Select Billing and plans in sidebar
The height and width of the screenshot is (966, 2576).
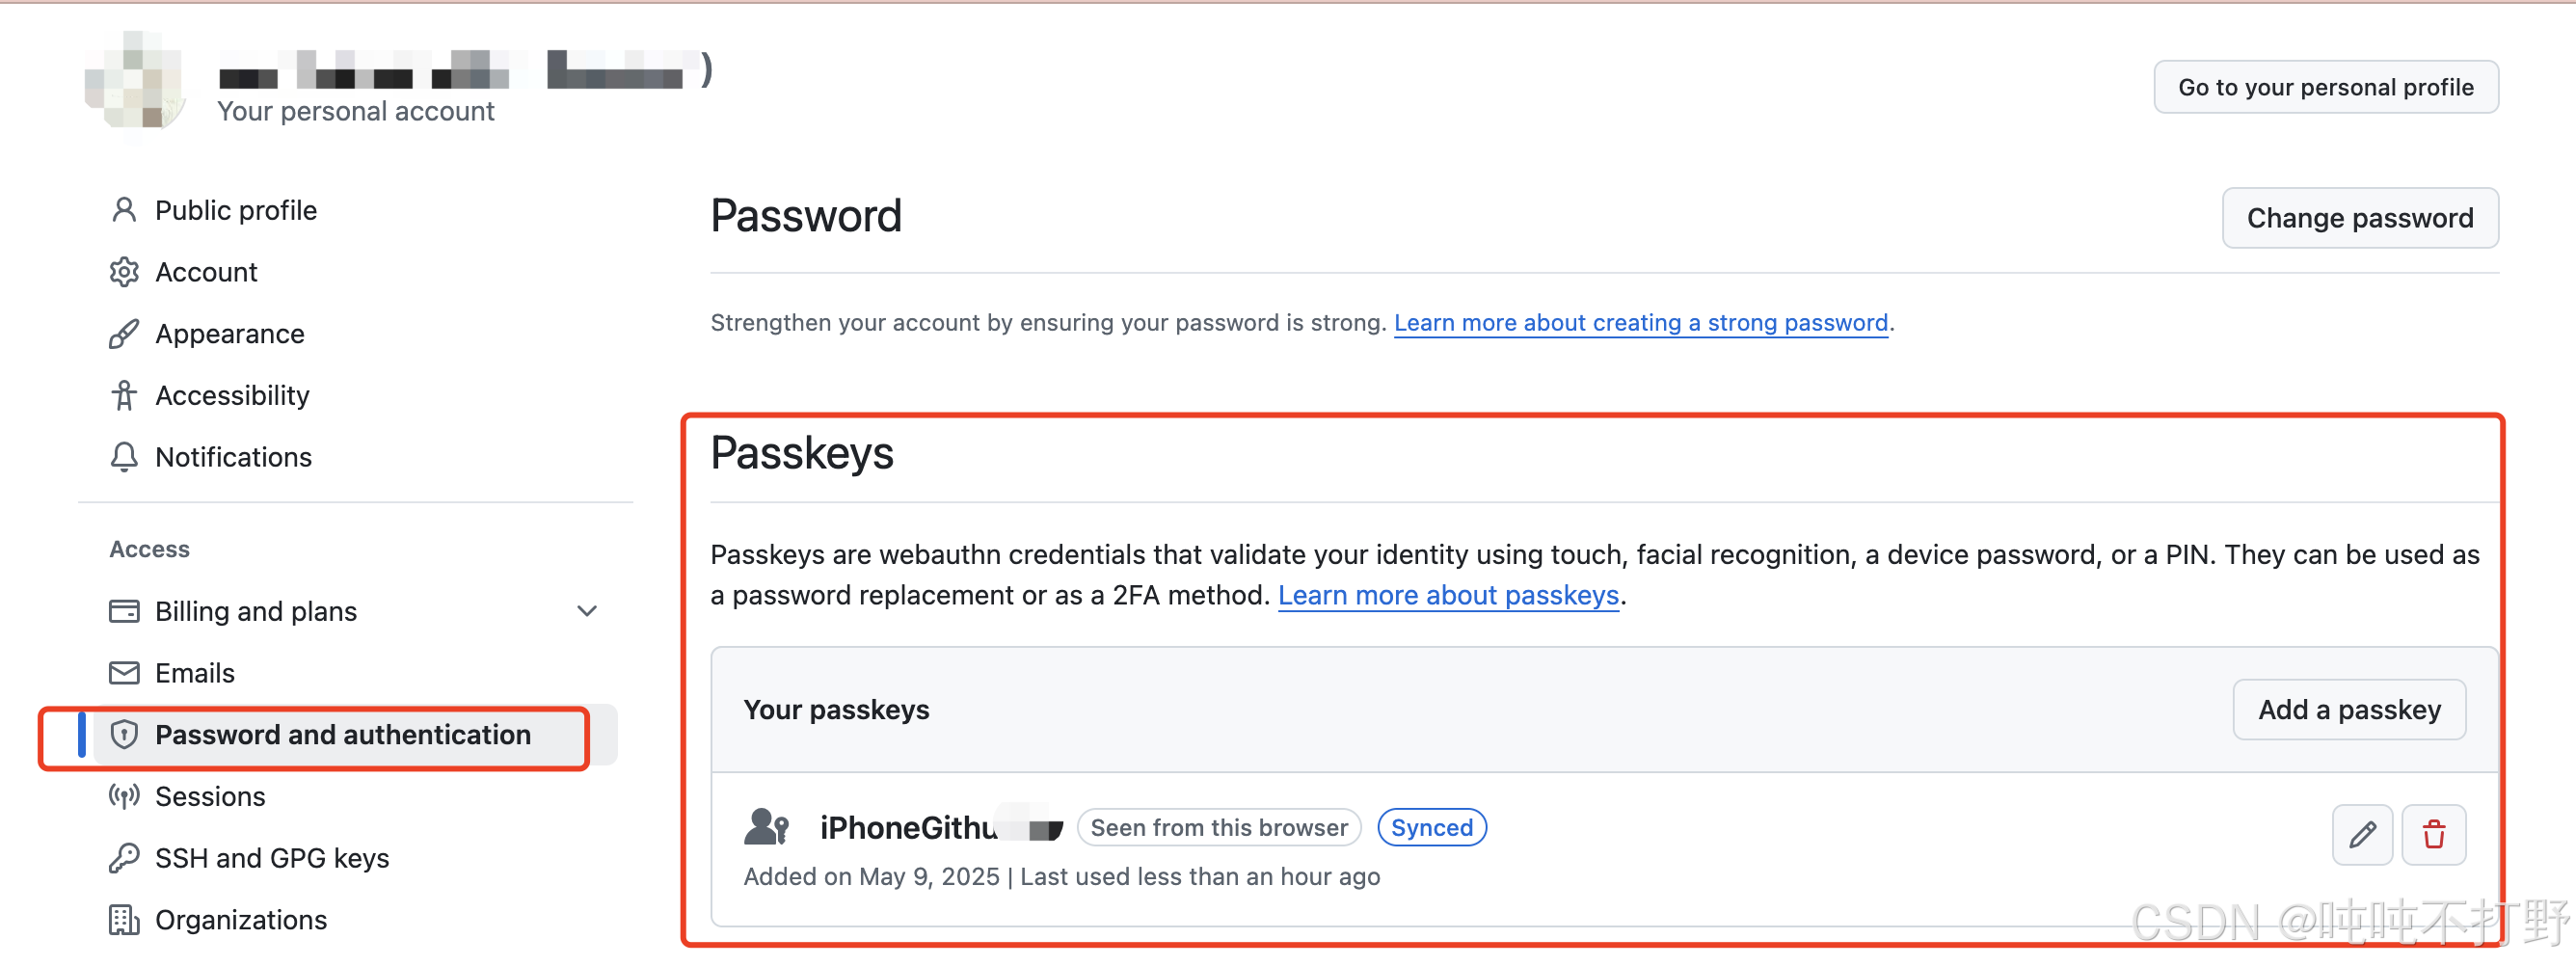[255, 611]
